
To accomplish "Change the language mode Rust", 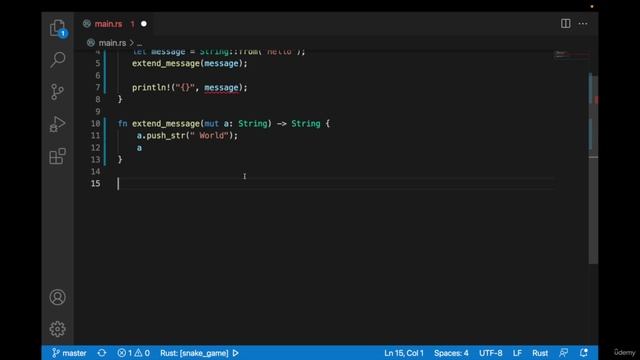I will pos(540,353).
